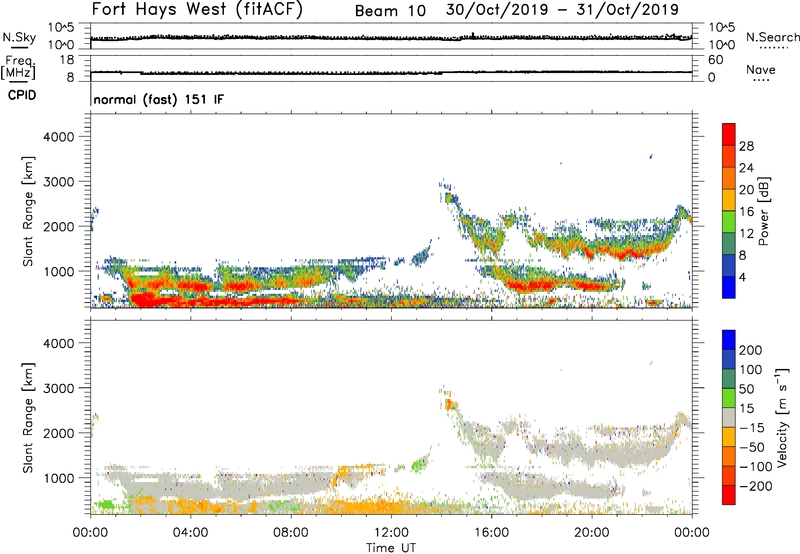Click the 'Time UT' axis title

click(x=391, y=547)
